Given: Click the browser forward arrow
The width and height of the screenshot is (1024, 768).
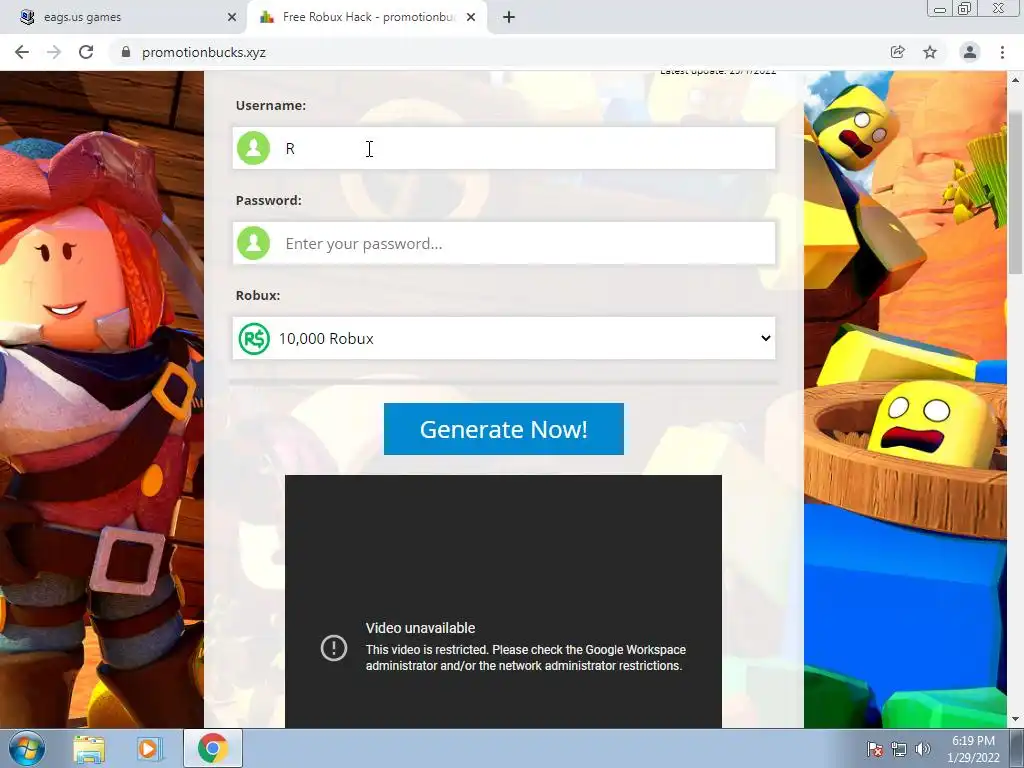Looking at the screenshot, I should pyautogui.click(x=54, y=52).
